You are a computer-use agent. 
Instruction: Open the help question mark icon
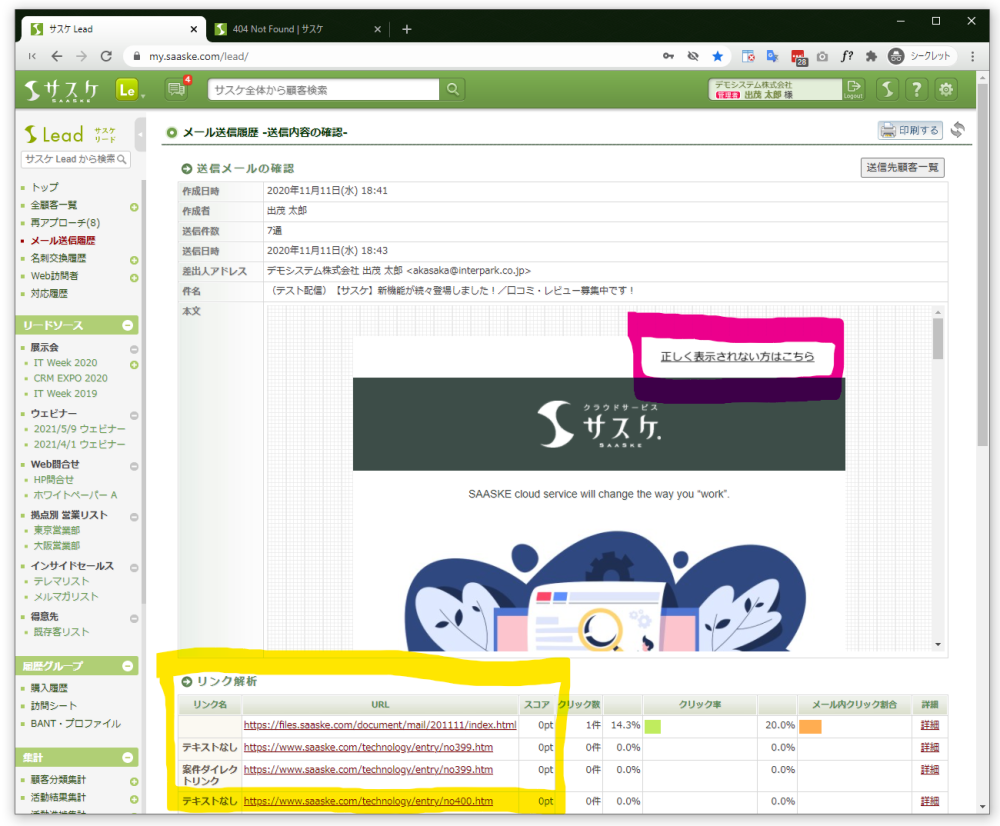click(x=916, y=90)
